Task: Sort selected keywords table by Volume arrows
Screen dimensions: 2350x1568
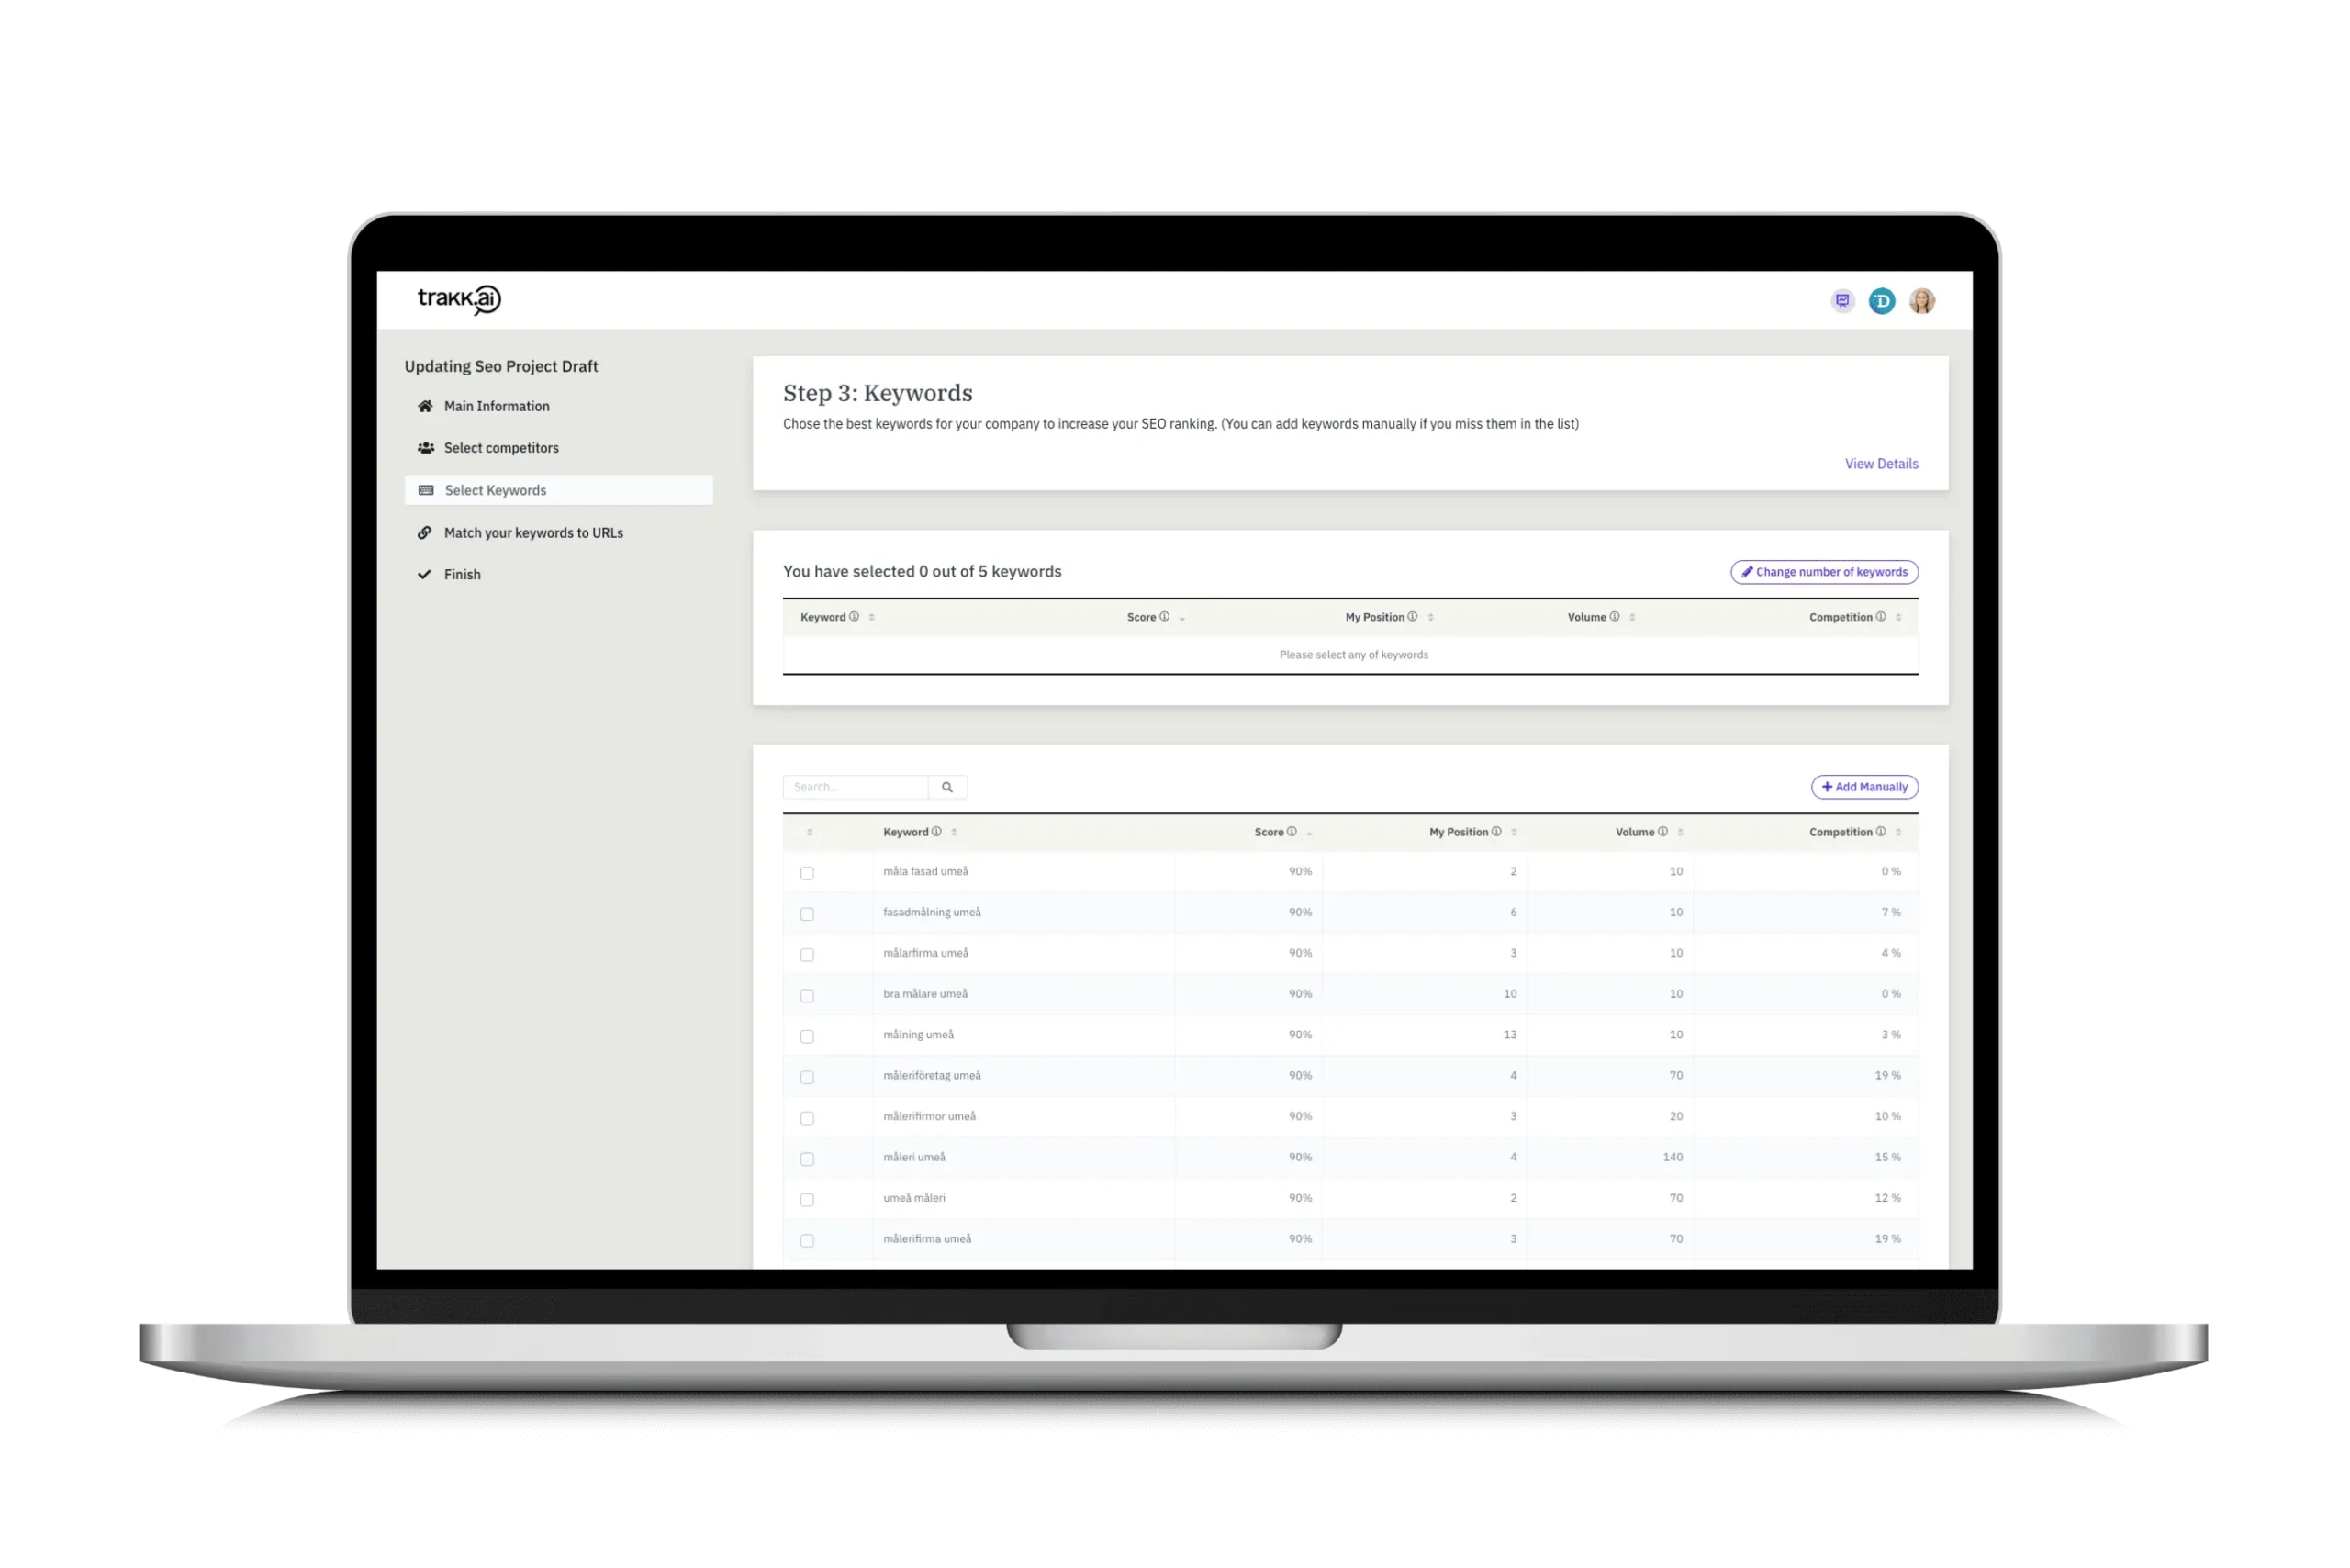Action: click(1632, 618)
